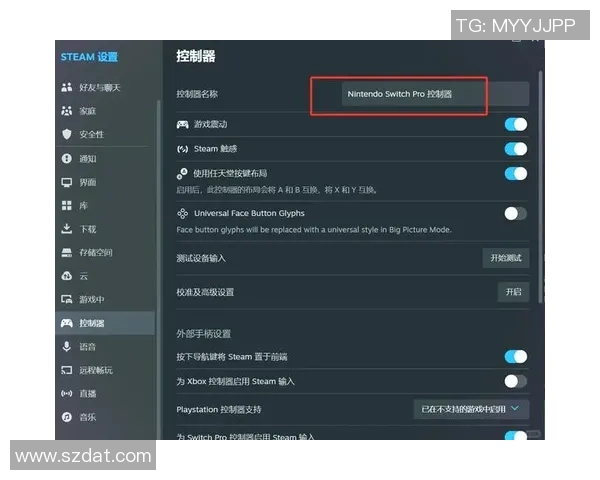Switch to 安全性 settings page
This screenshot has height=480, width=600.
click(x=106, y=134)
